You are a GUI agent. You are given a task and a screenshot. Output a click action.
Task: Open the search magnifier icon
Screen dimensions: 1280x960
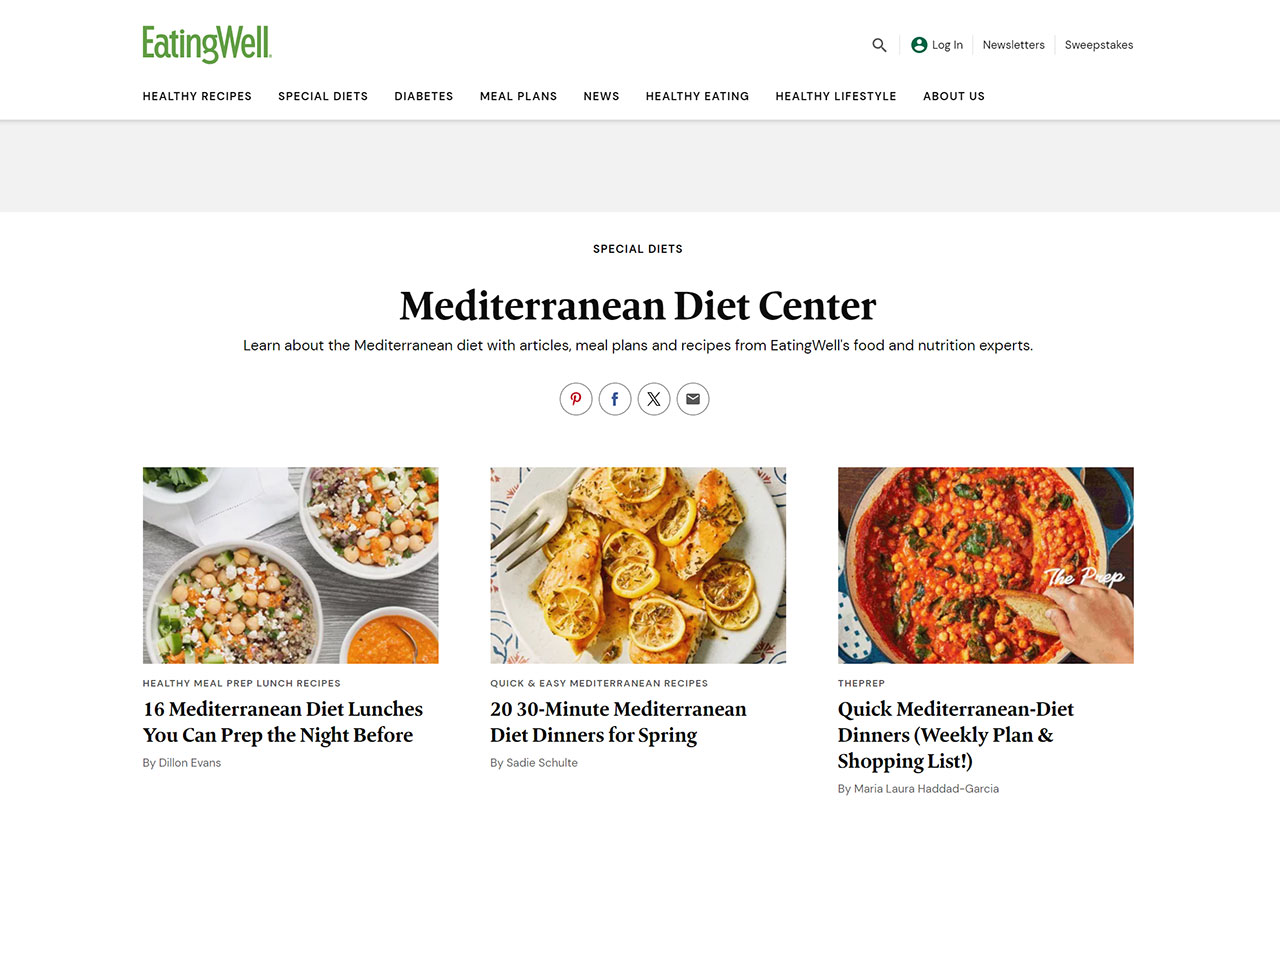click(x=879, y=45)
